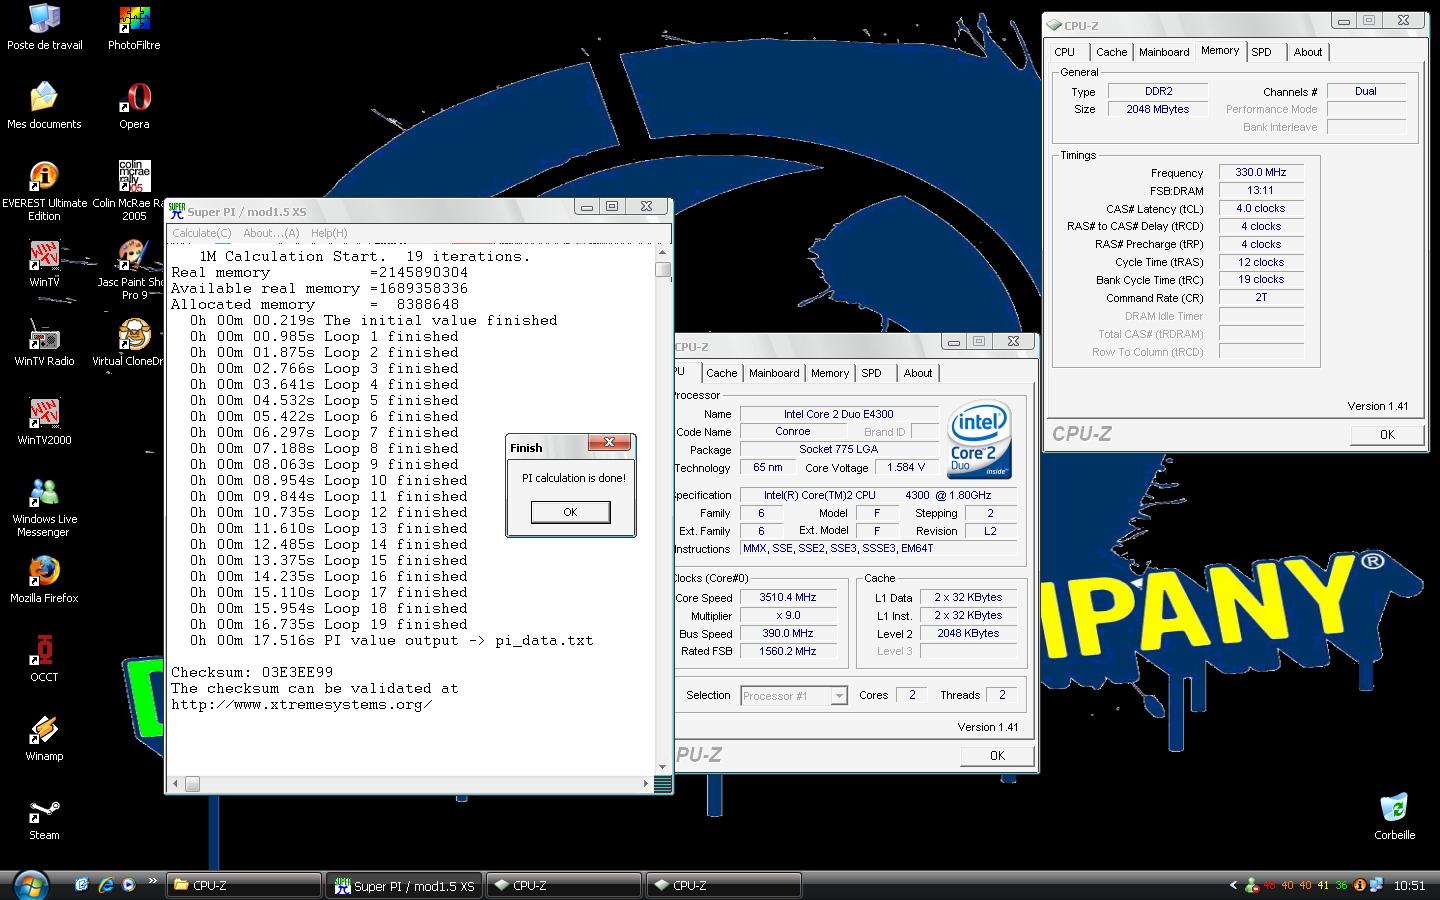This screenshot has width=1440, height=900.
Task: Click Super PI vertical scrollbar down arrow
Action: point(663,768)
